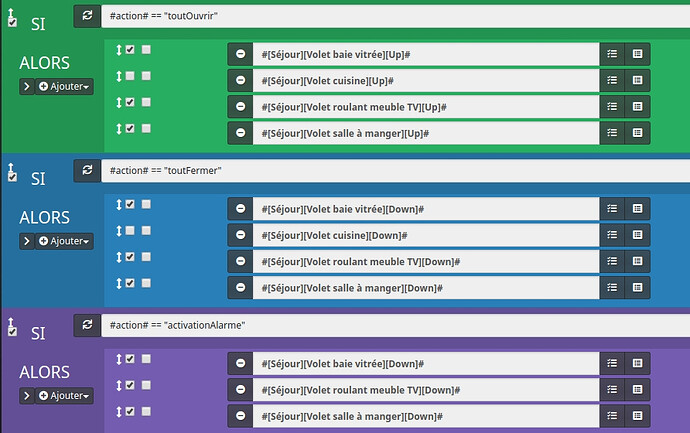The image size is (690, 433).
Task: Click move handle of Volet baie vitrée Up row
Action: 119,50
